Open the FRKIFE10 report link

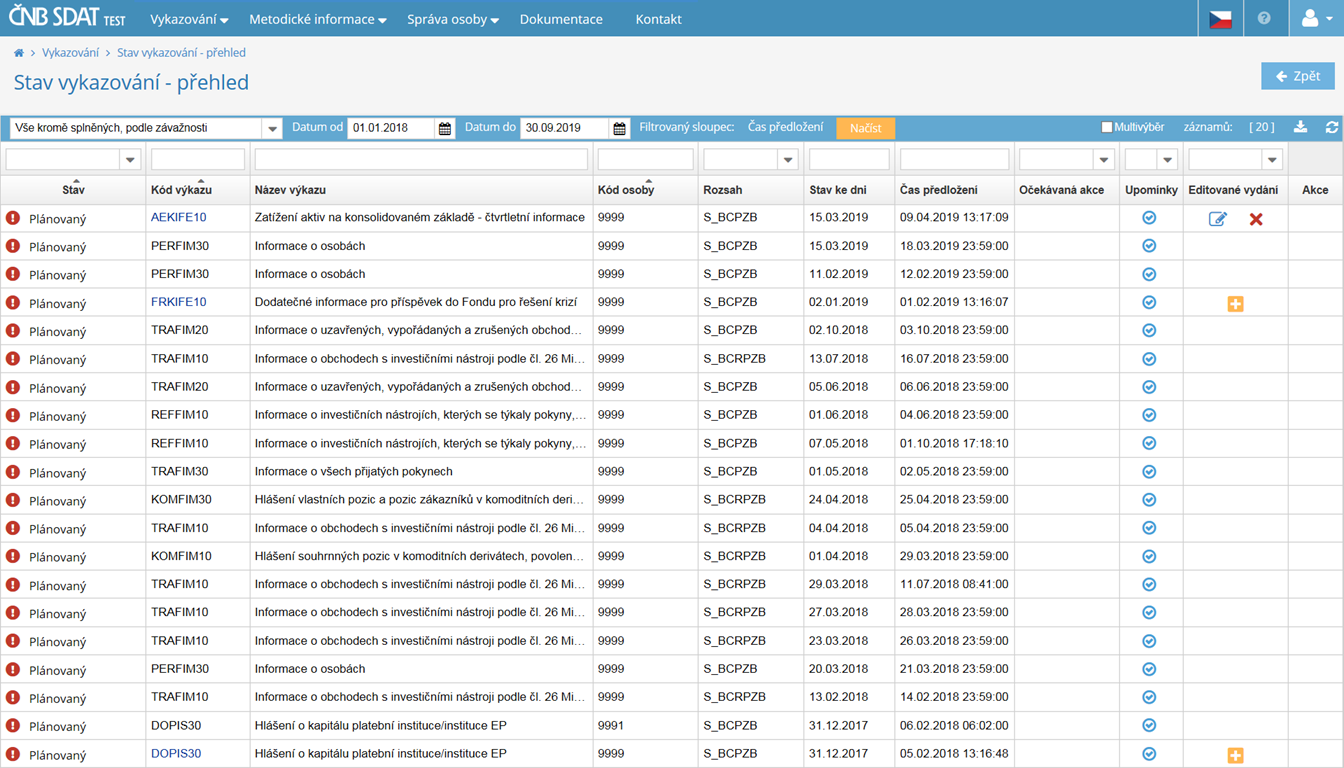(x=179, y=302)
